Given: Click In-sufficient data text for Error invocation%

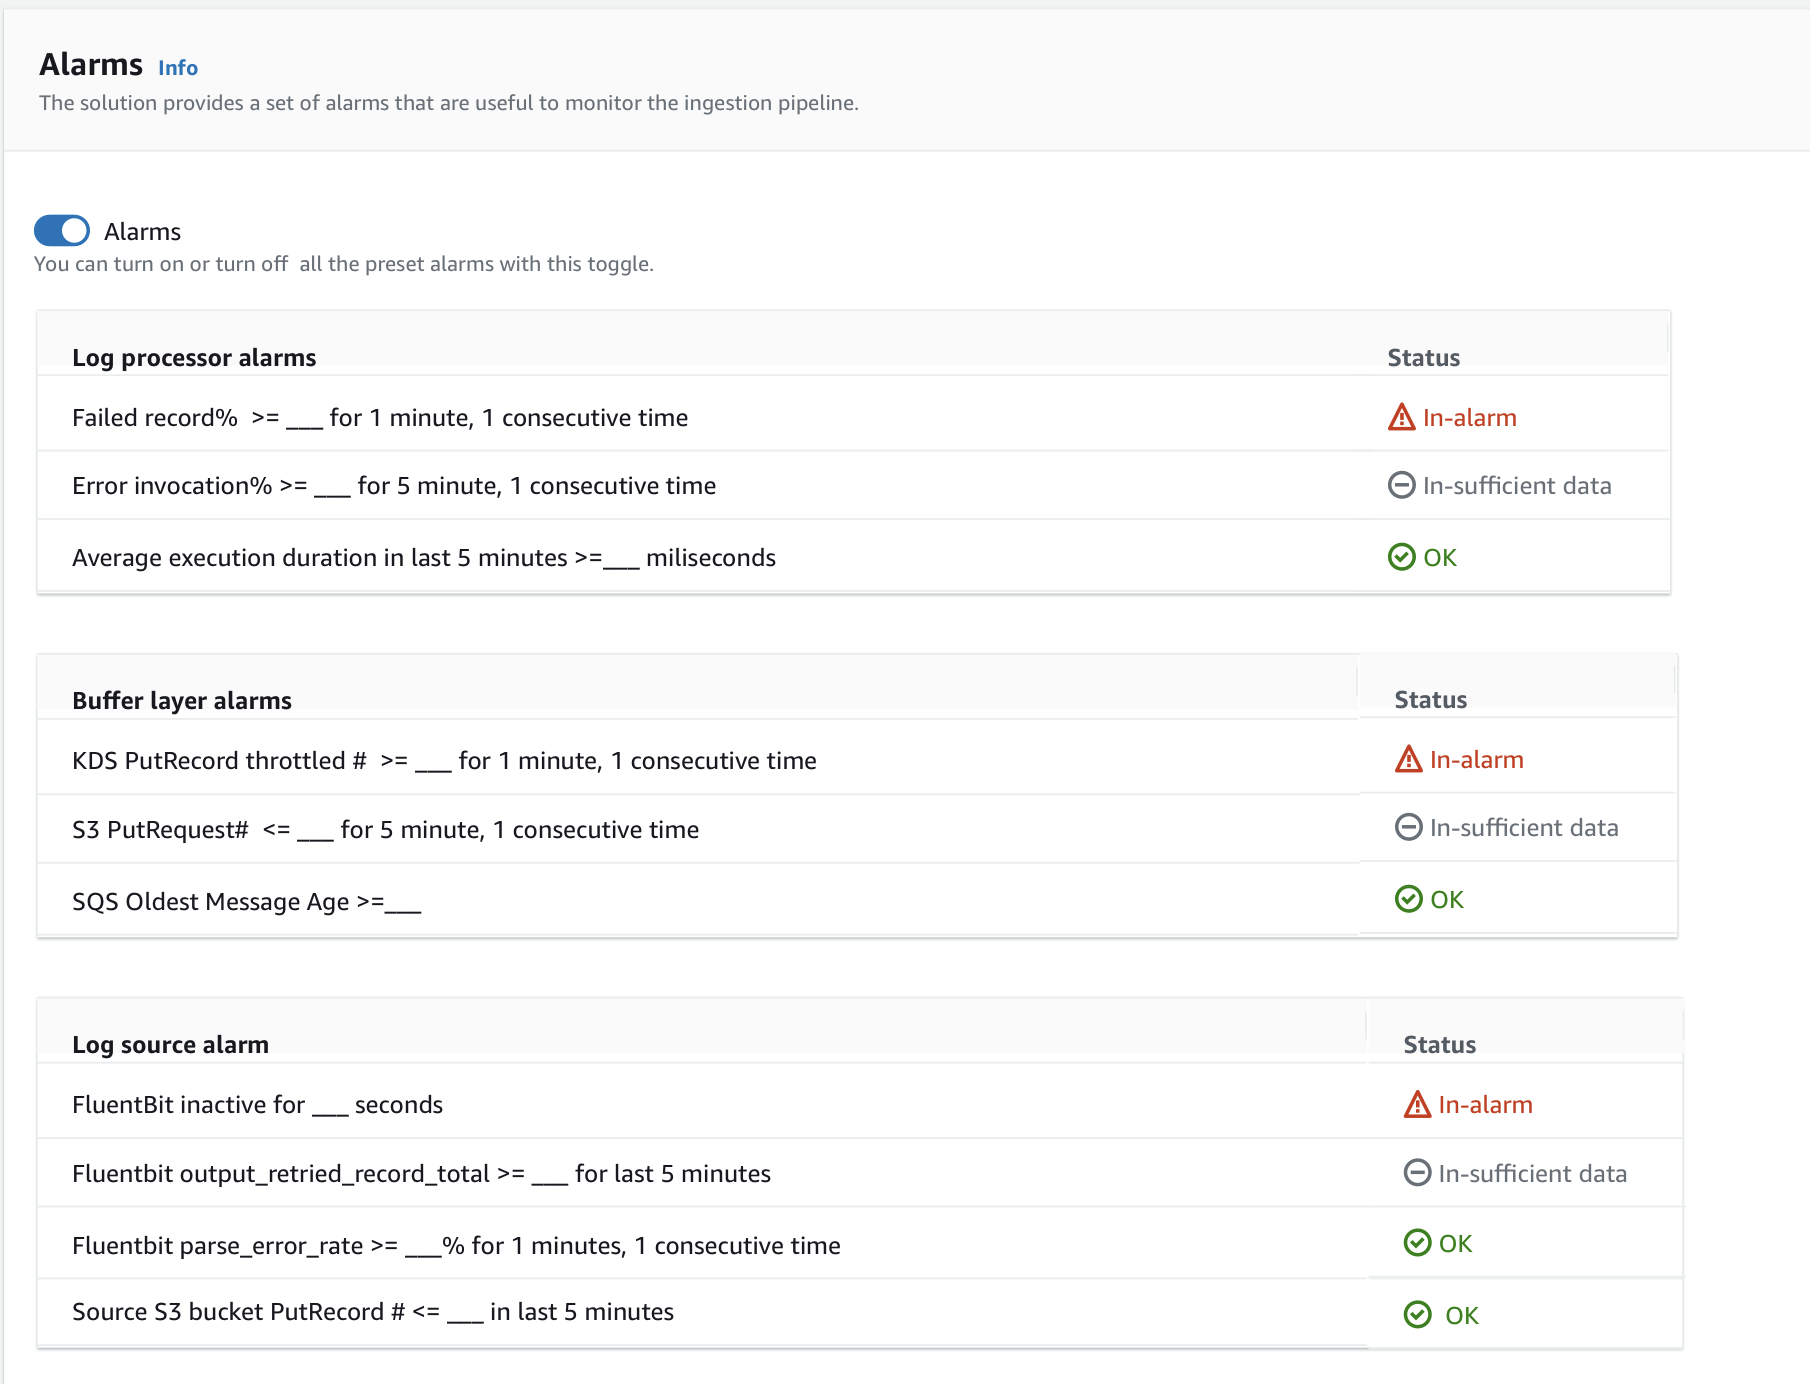Looking at the screenshot, I should (1517, 486).
